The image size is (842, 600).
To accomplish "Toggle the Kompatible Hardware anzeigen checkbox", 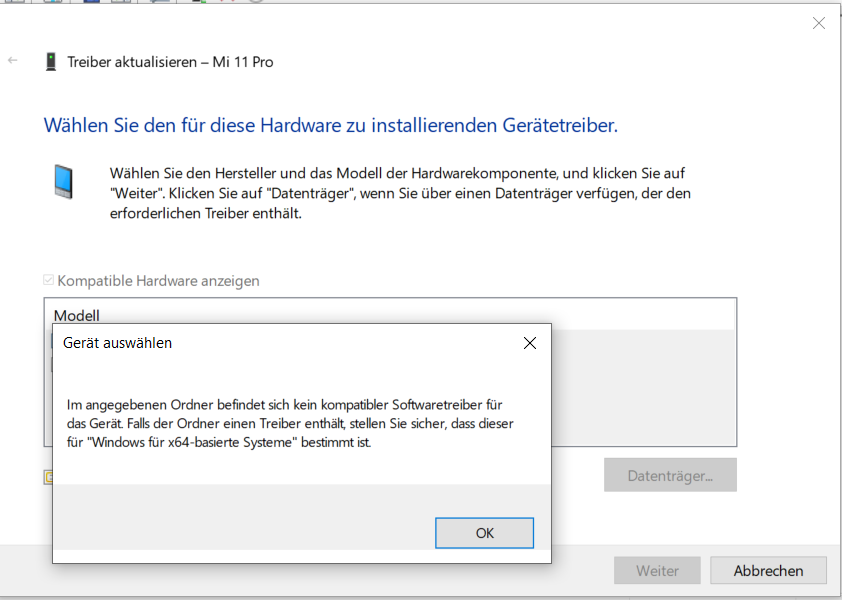I will pos(50,281).
